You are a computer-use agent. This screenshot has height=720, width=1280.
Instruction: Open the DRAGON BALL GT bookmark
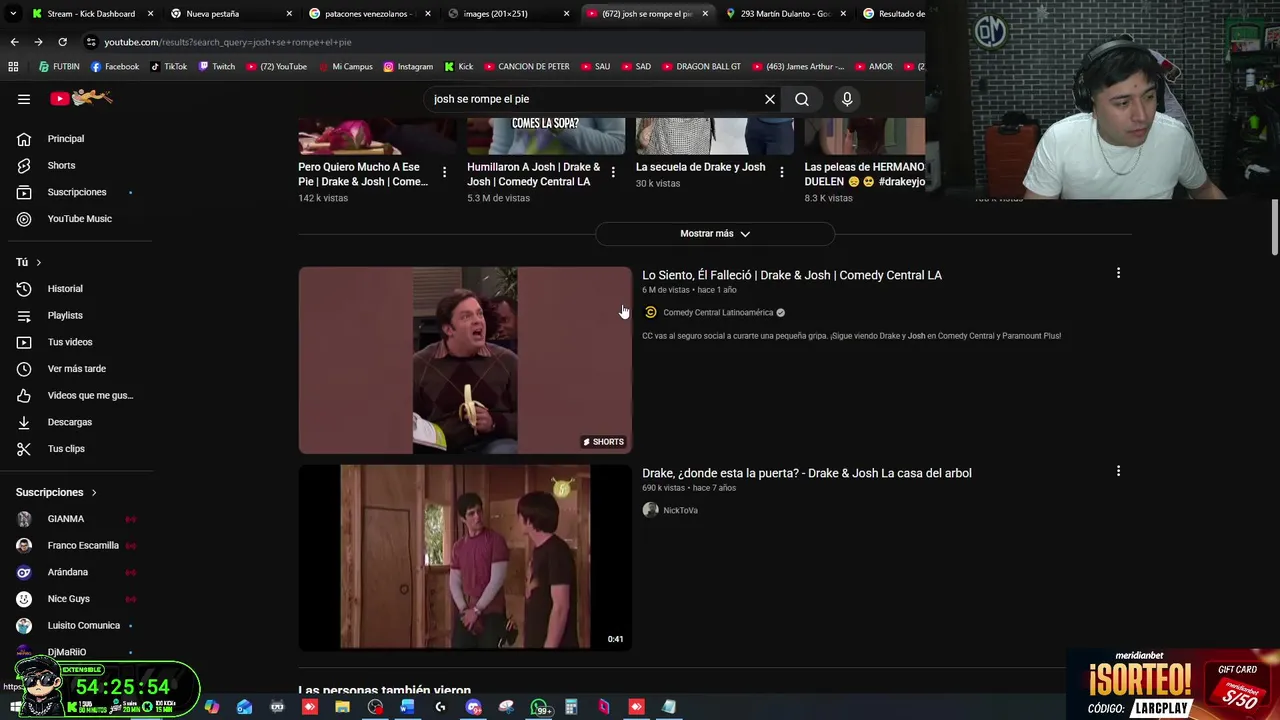[701, 67]
